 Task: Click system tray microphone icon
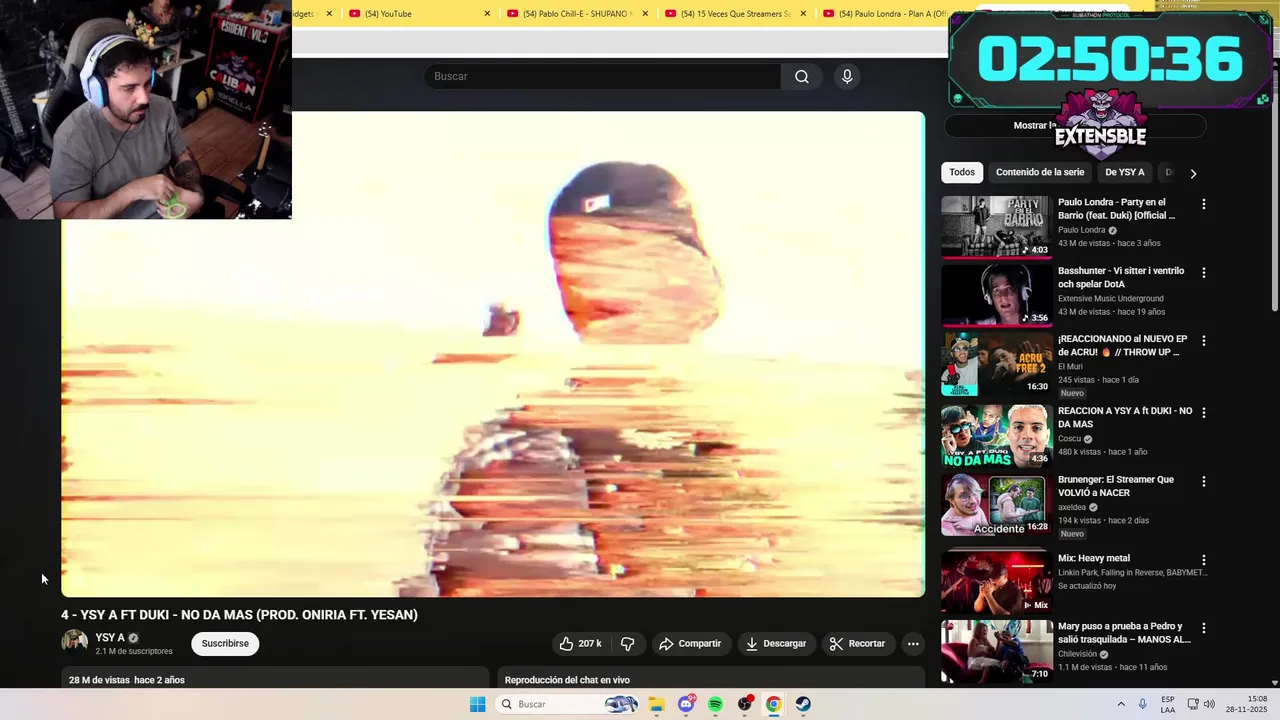1142,704
